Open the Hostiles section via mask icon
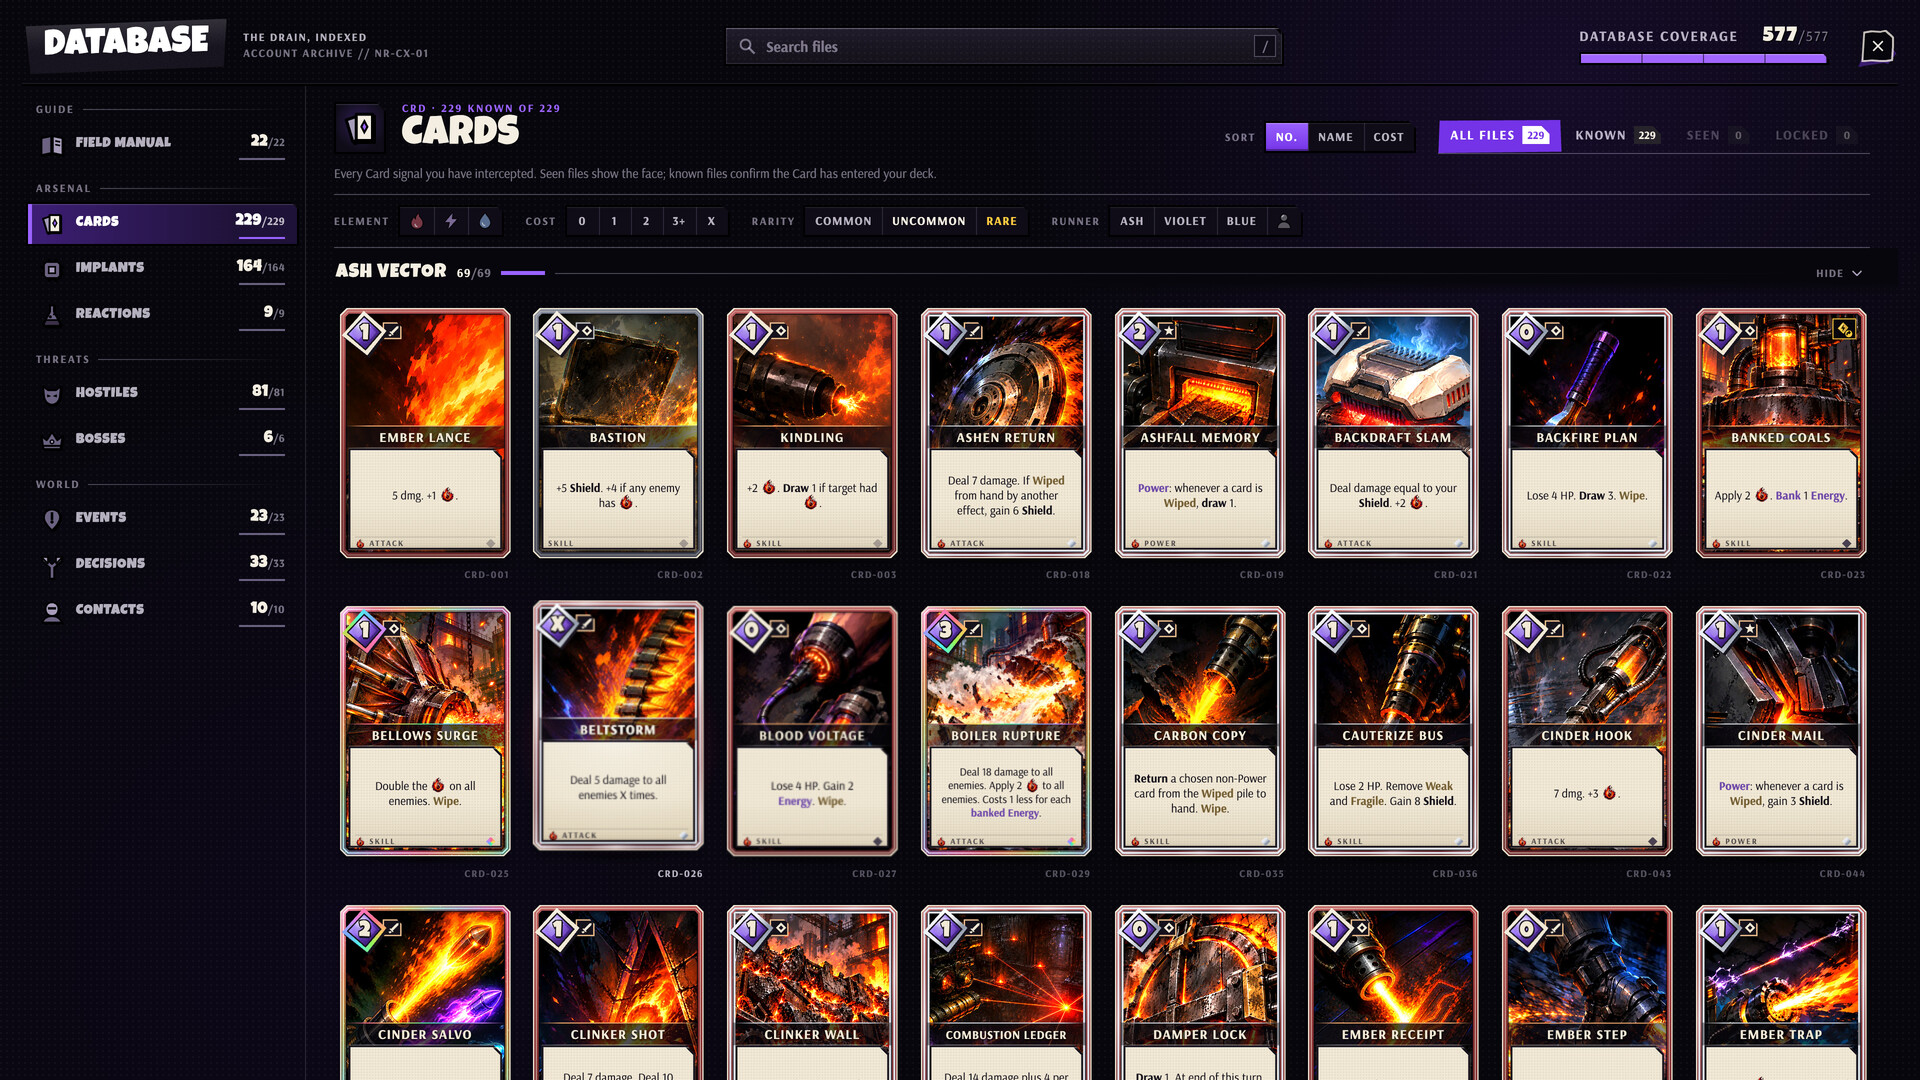The image size is (1920, 1080). pyautogui.click(x=52, y=395)
